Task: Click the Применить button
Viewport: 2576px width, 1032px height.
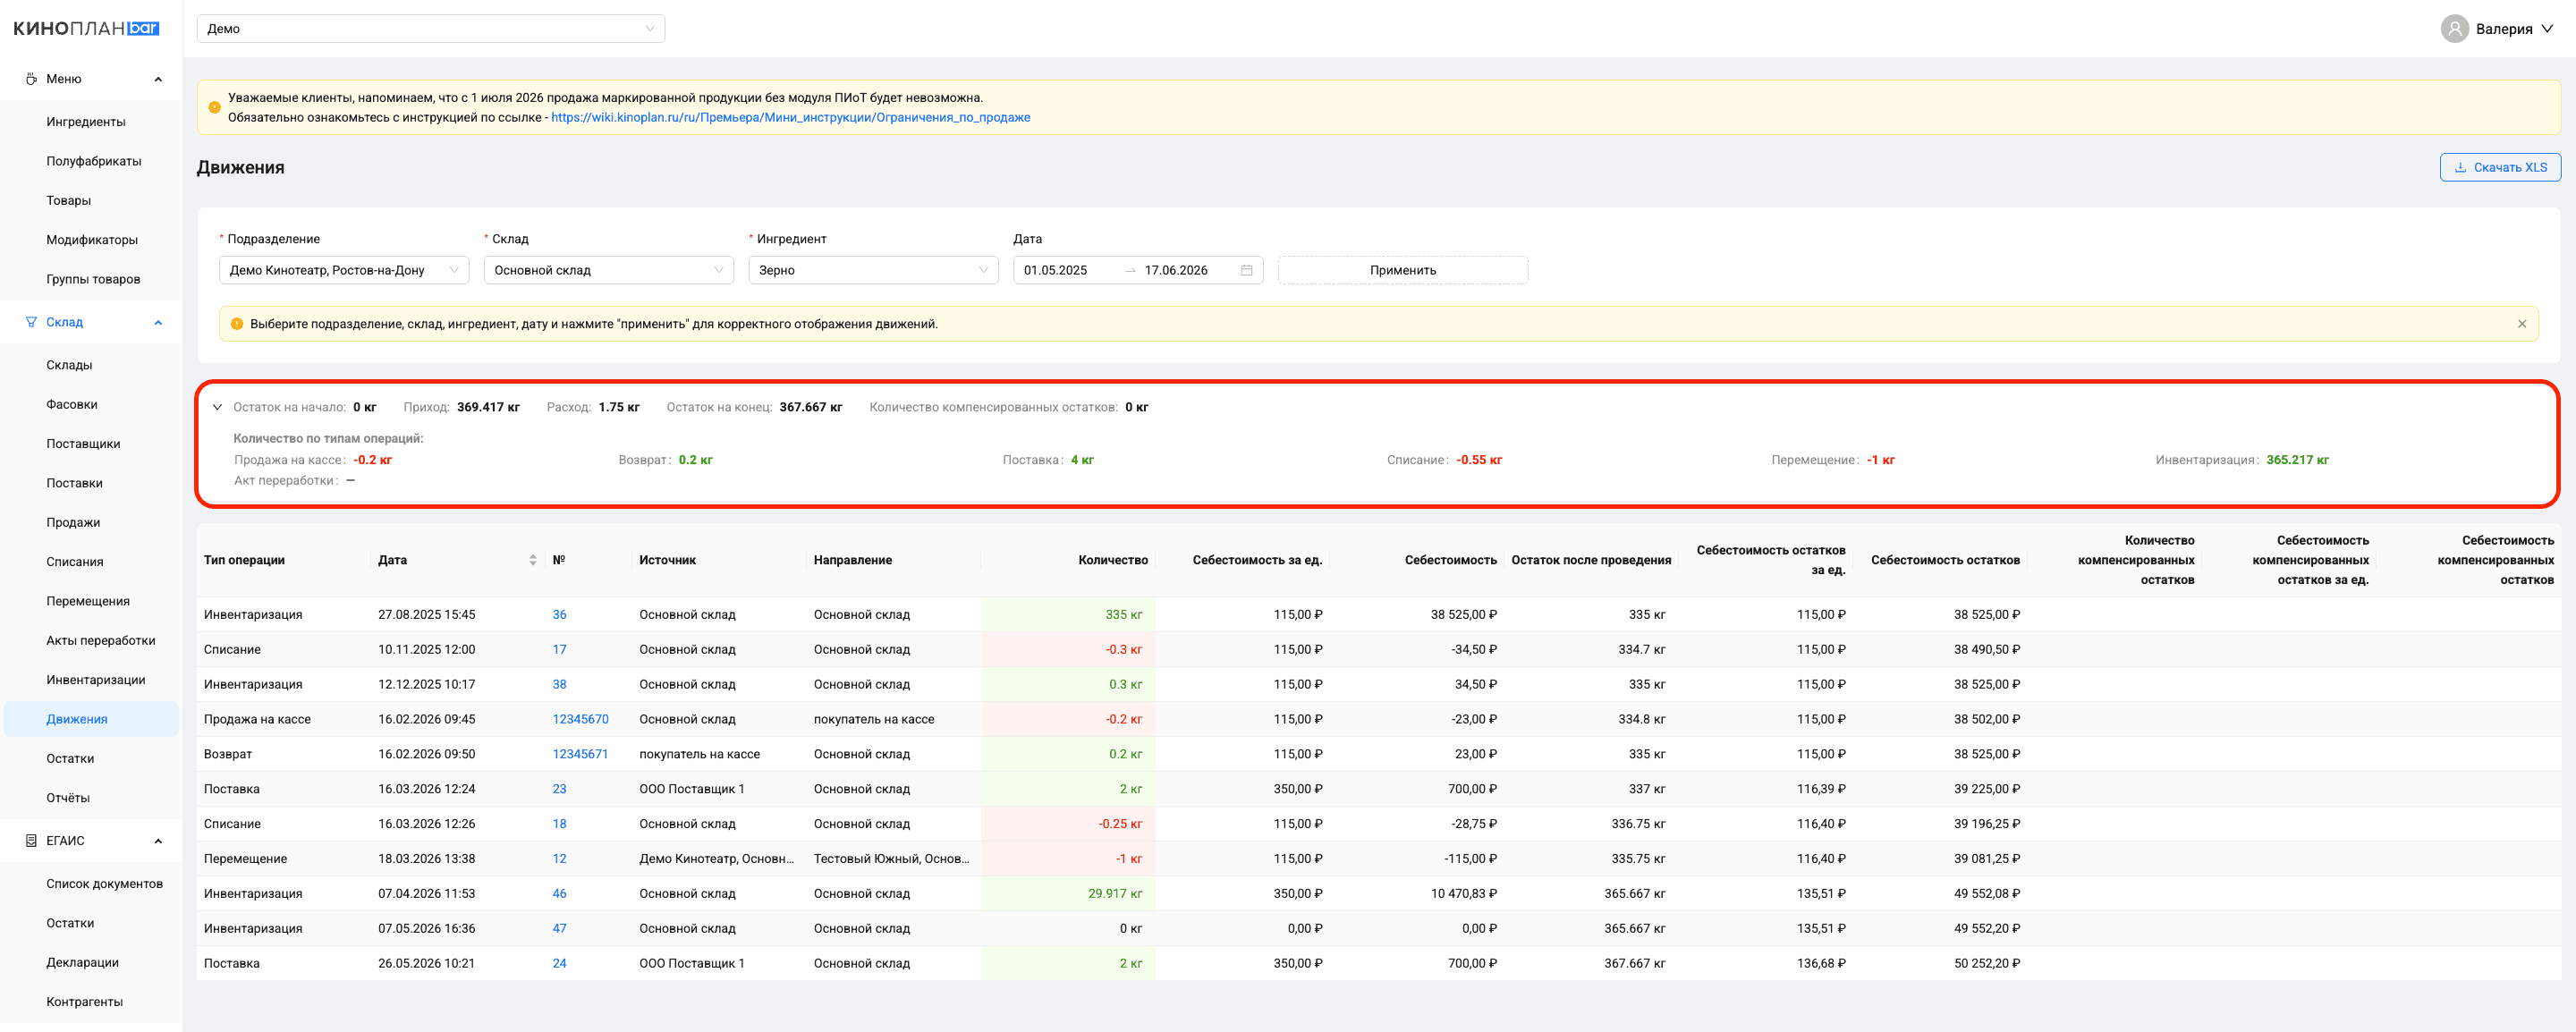Action: coord(1402,270)
